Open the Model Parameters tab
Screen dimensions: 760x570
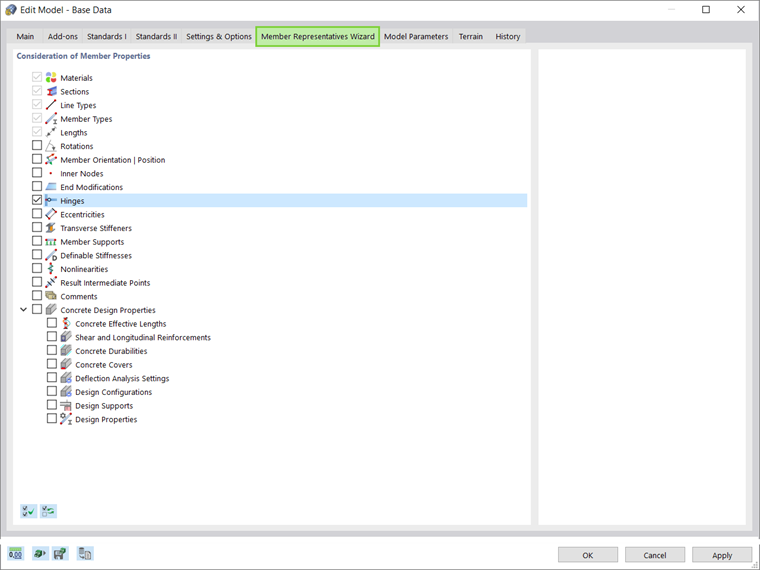pos(416,36)
